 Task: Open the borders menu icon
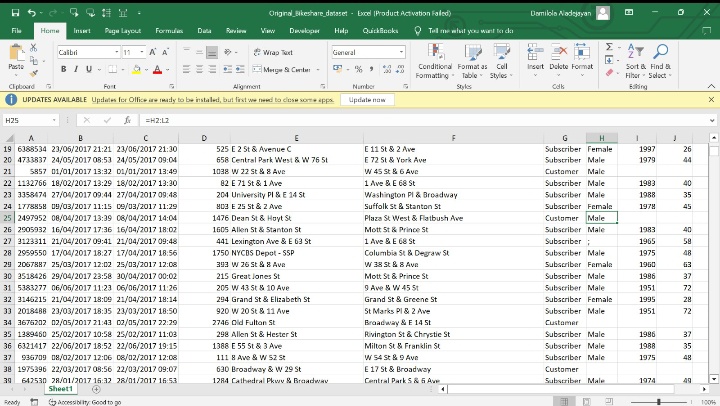[x=112, y=69]
